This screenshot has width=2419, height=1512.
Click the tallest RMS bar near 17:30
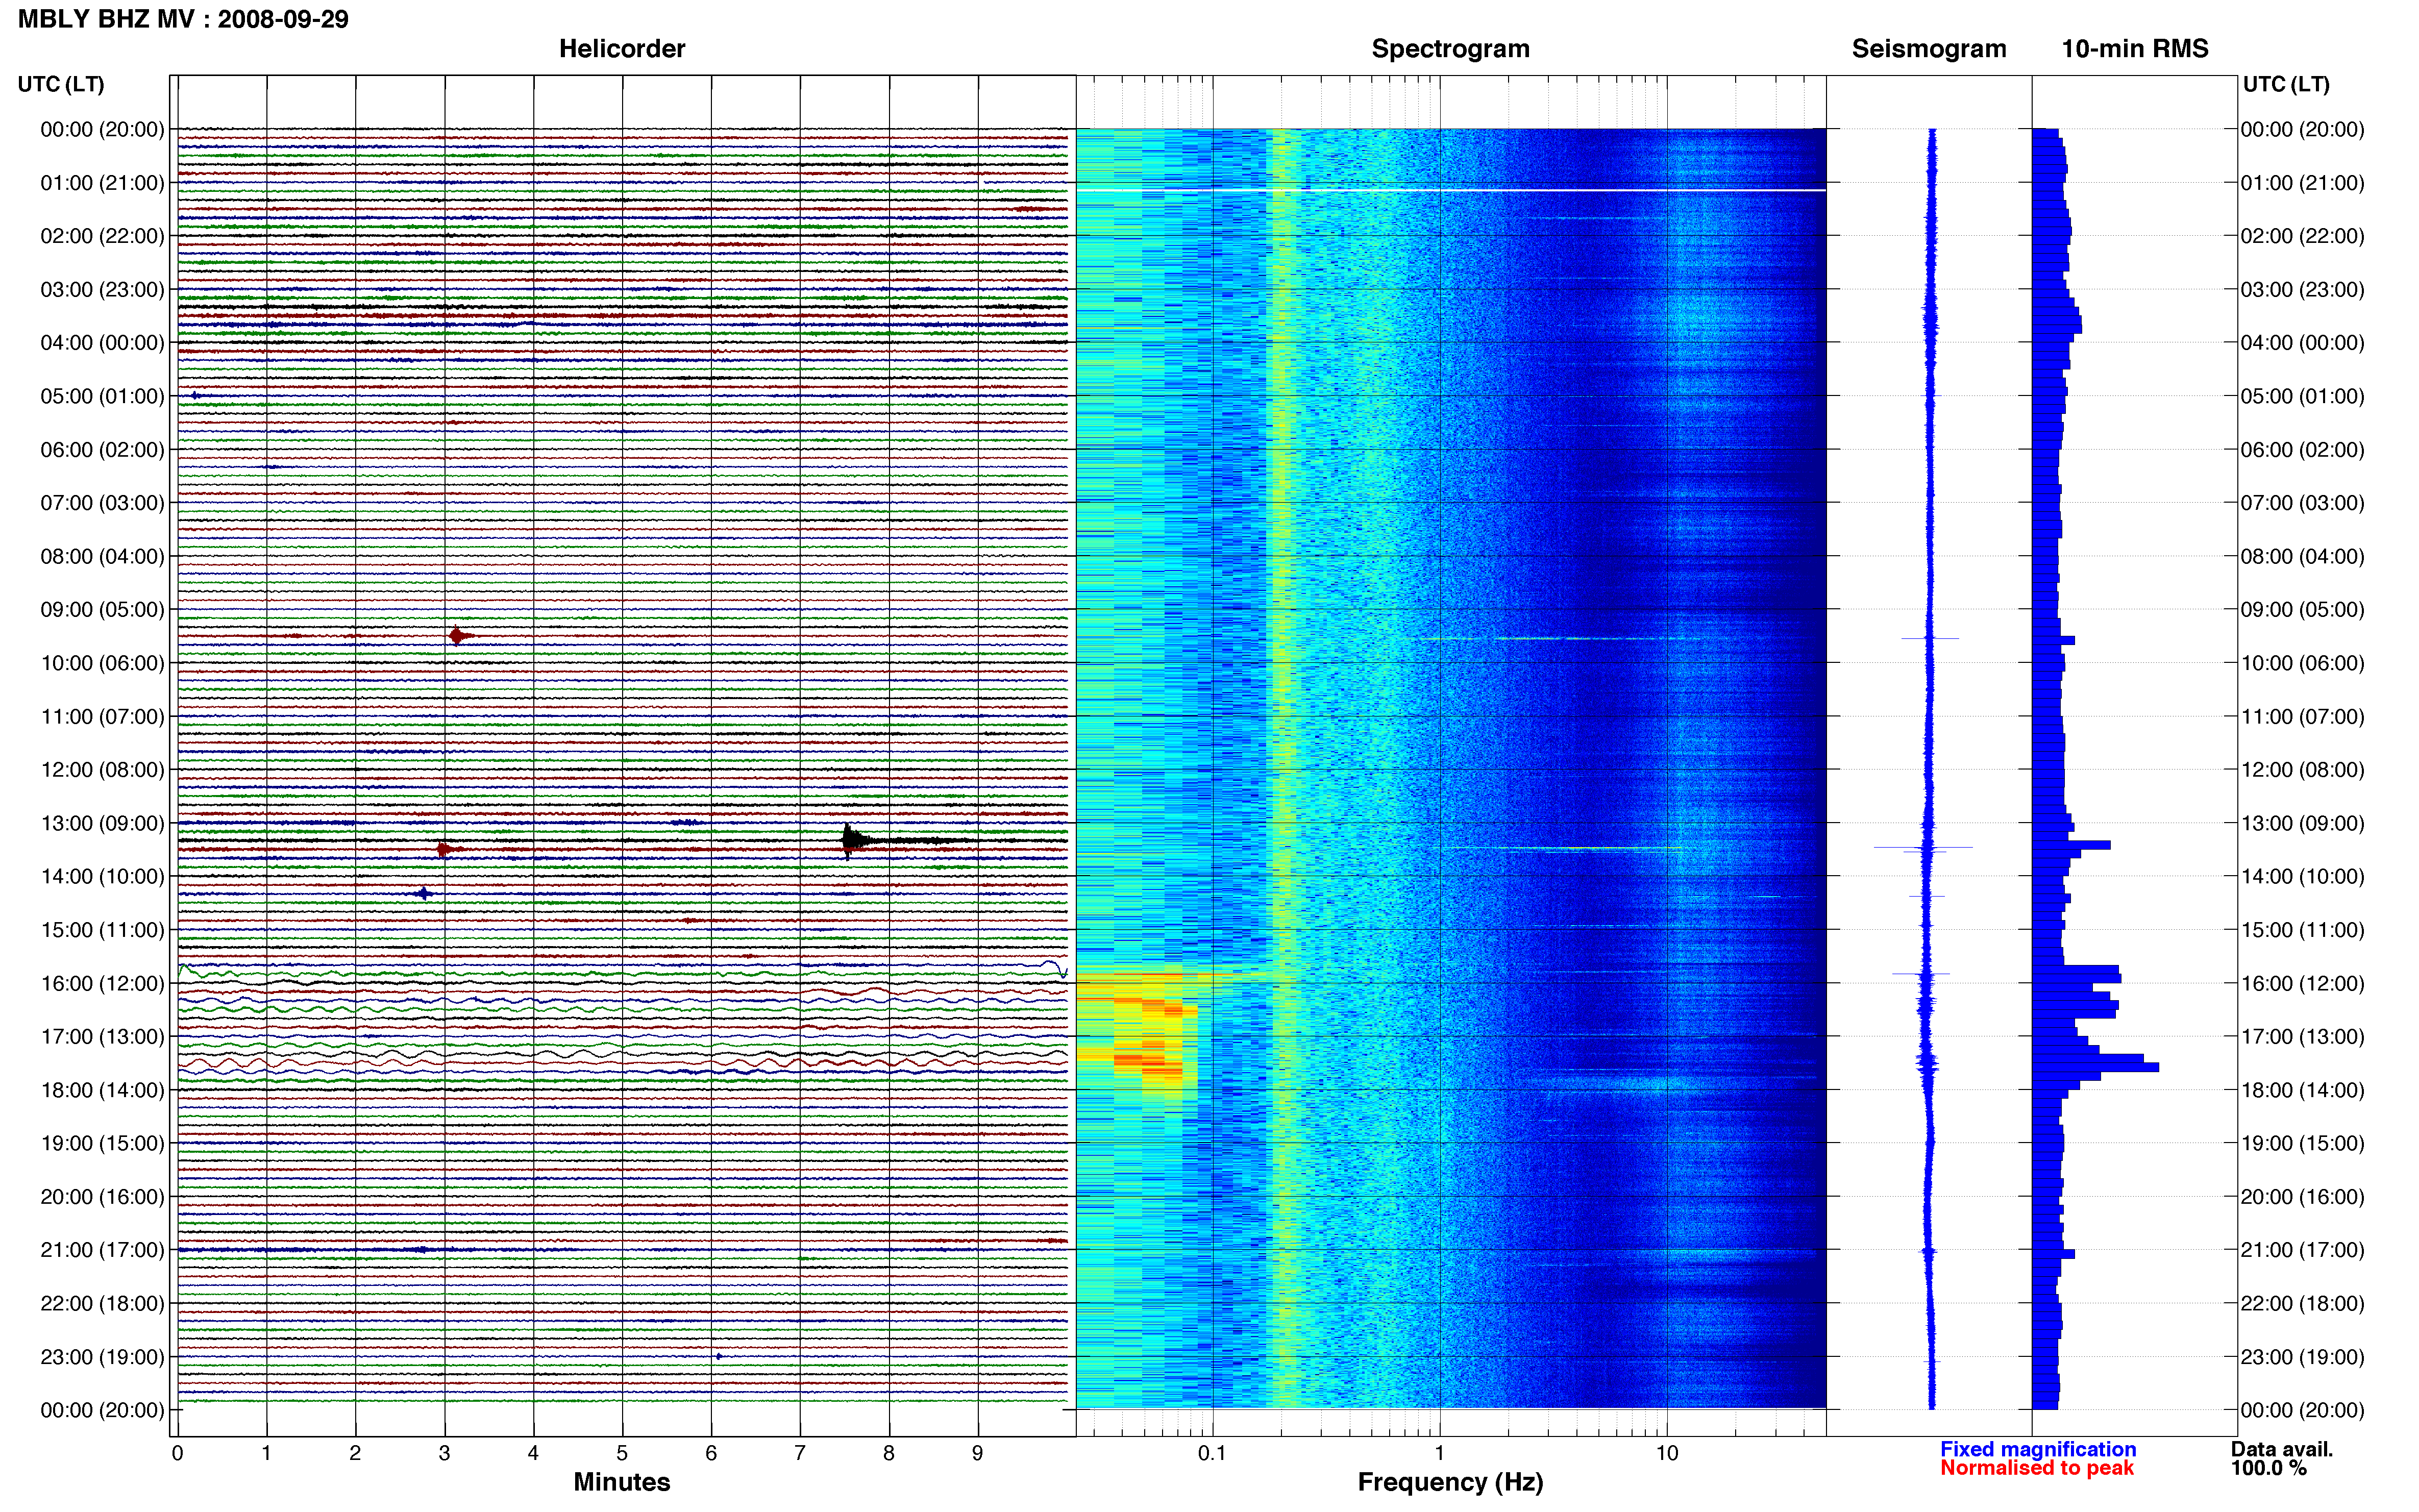tap(2095, 1068)
